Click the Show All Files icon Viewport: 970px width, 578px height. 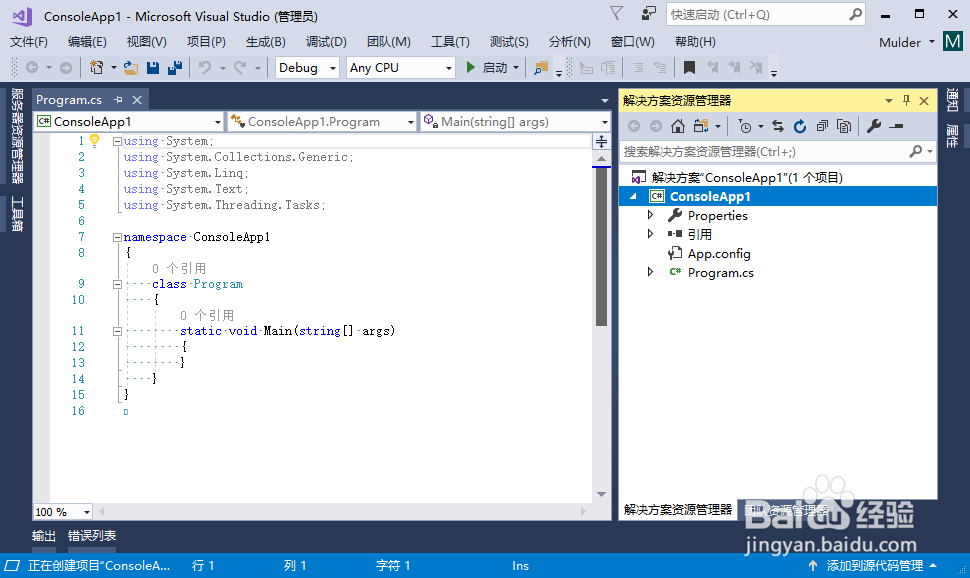coord(844,126)
